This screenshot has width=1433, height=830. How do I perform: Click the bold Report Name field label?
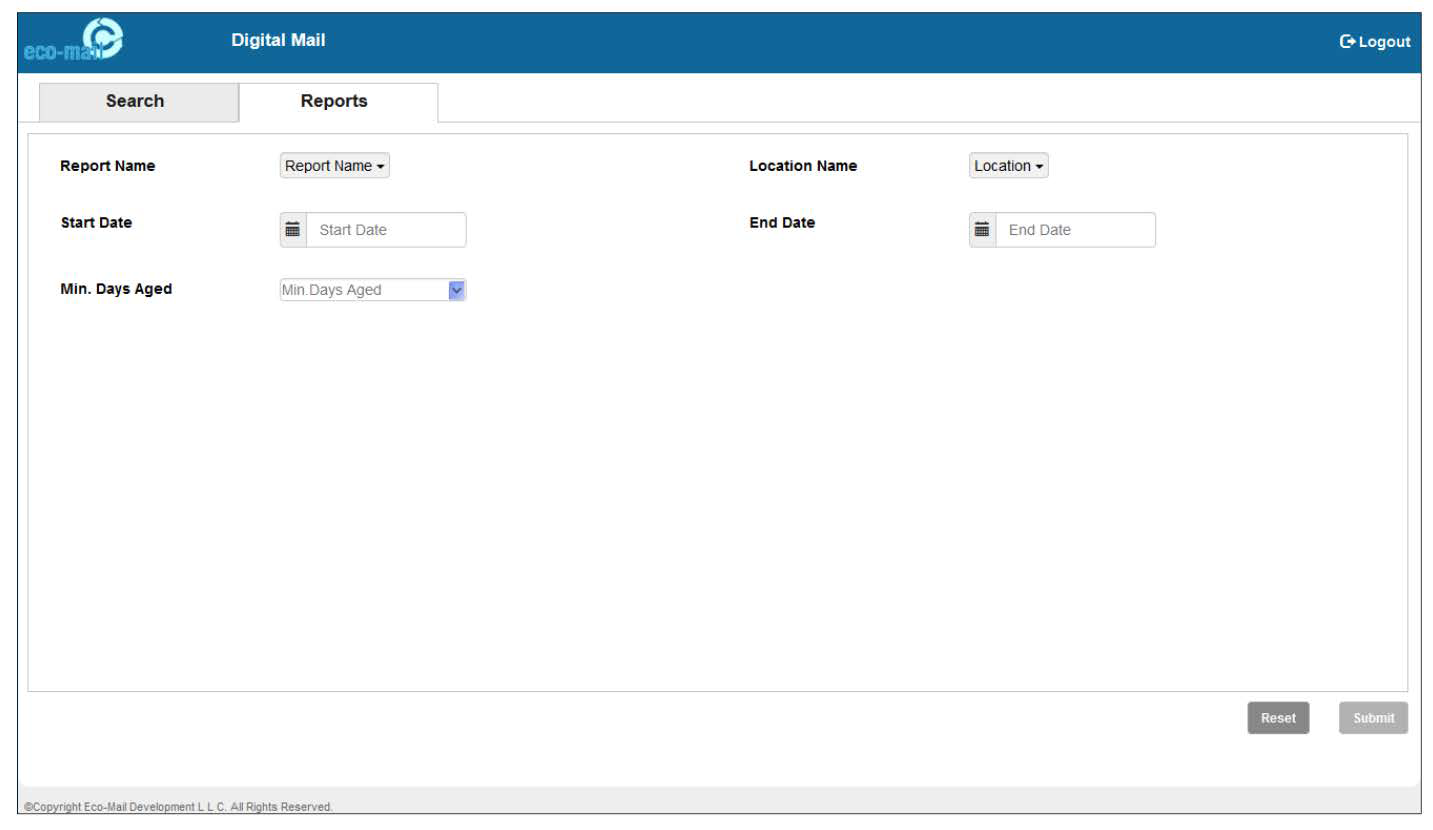pos(108,166)
